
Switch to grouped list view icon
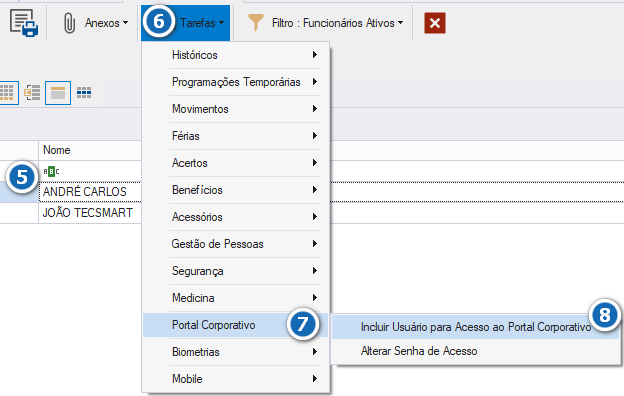32,93
